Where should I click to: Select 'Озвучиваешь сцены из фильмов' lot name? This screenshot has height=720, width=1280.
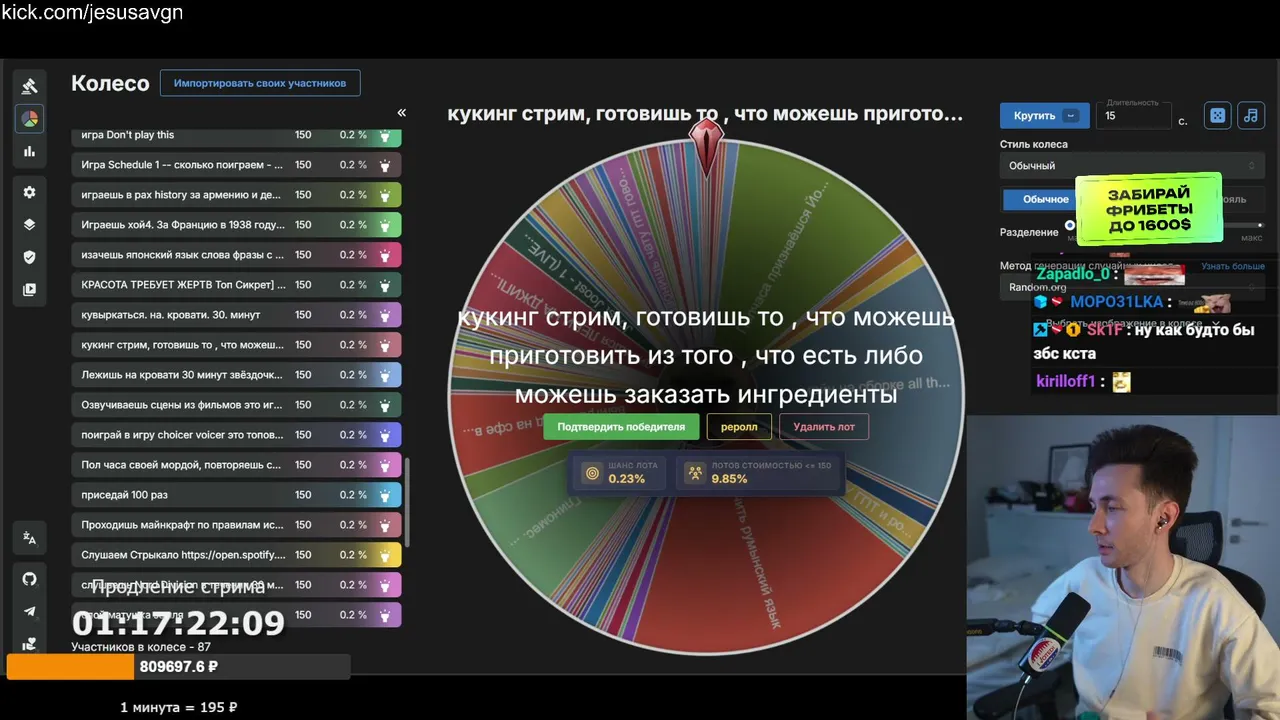coord(182,405)
